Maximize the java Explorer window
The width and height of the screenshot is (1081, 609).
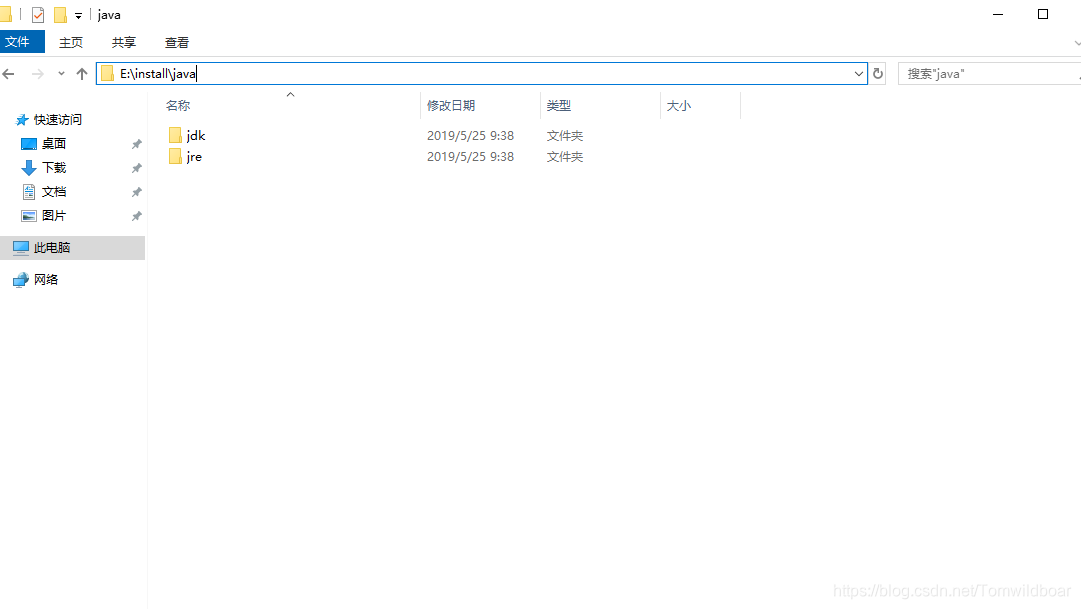[x=1043, y=14]
